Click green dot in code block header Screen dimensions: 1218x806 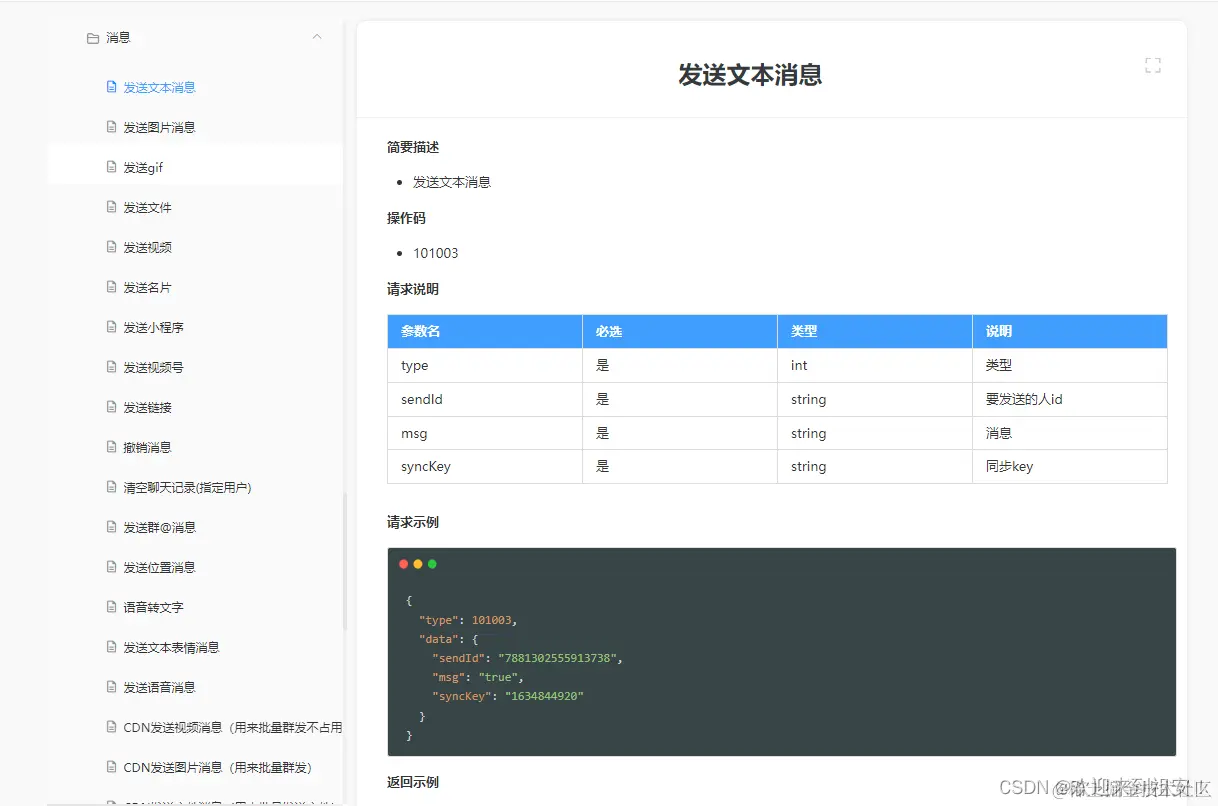coord(432,564)
